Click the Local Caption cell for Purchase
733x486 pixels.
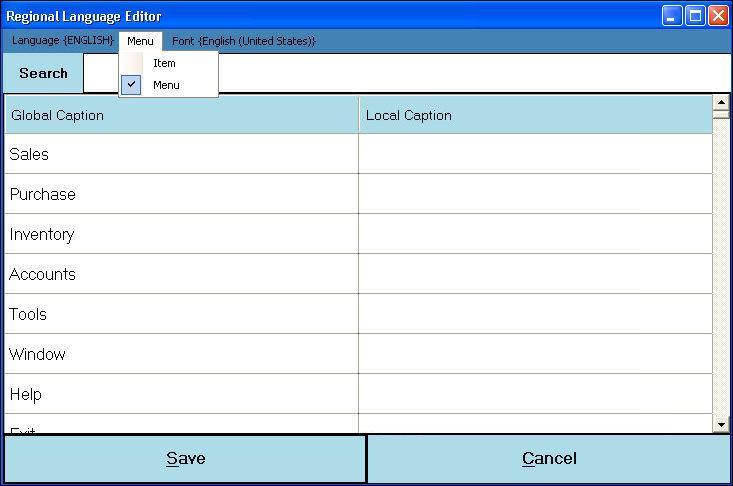[535, 194]
